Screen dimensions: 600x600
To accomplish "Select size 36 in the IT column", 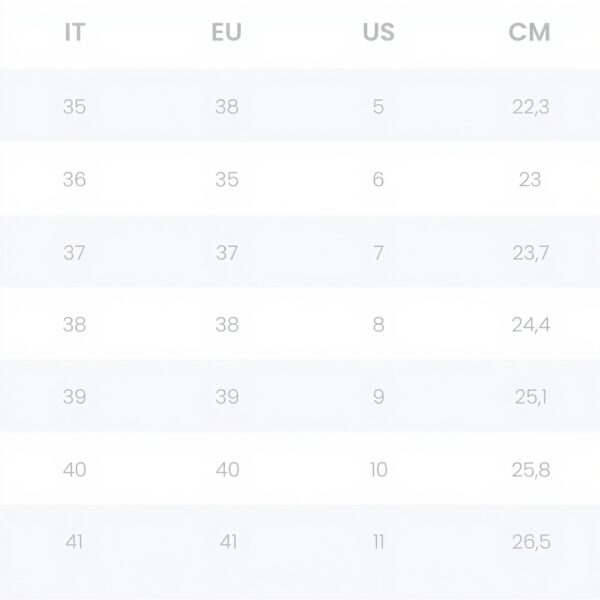I will pyautogui.click(x=74, y=179).
